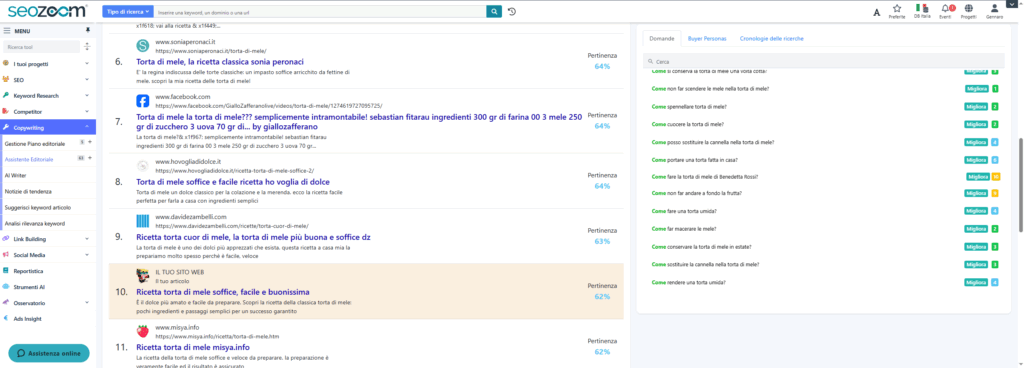Click the font size A icon
The image size is (1024, 368).
[x=876, y=12]
